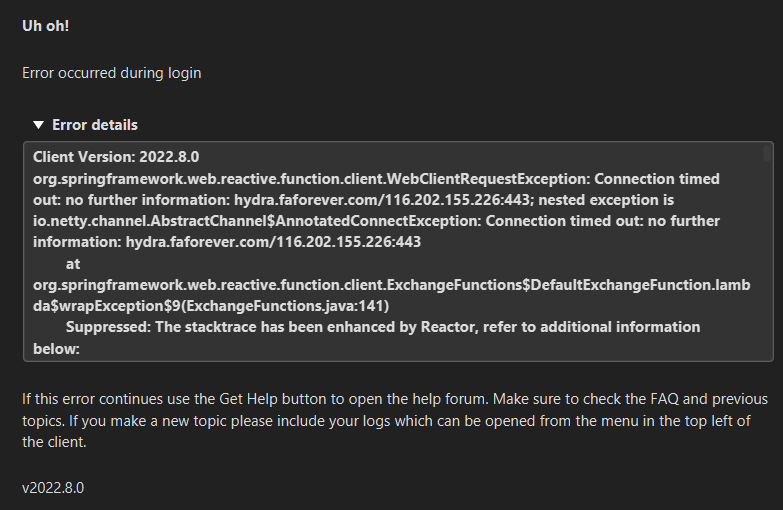Viewport: 783px width, 510px height.
Task: Collapse the Error details disclosure triangle
Action: pos(38,125)
